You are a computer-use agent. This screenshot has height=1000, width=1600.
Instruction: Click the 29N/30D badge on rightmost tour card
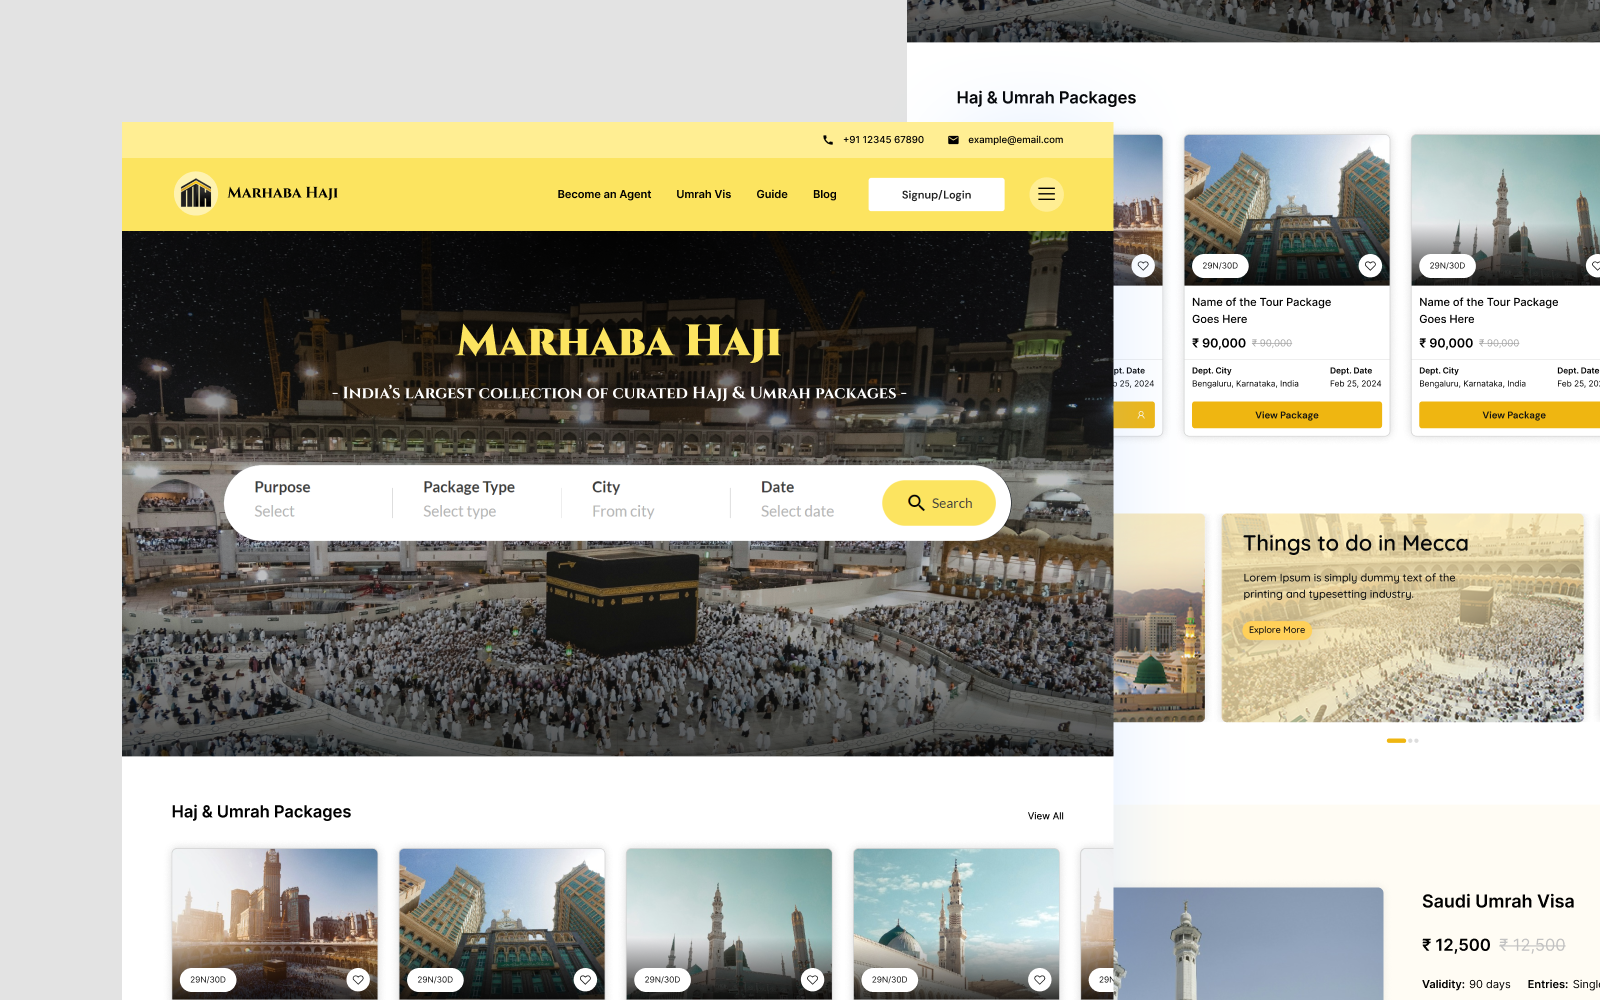pyautogui.click(x=1447, y=266)
